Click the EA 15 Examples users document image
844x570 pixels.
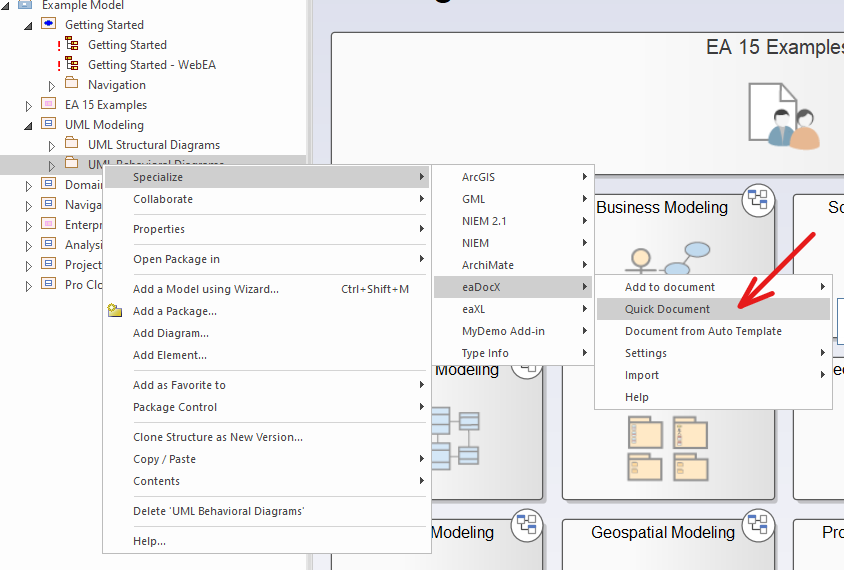coord(784,116)
